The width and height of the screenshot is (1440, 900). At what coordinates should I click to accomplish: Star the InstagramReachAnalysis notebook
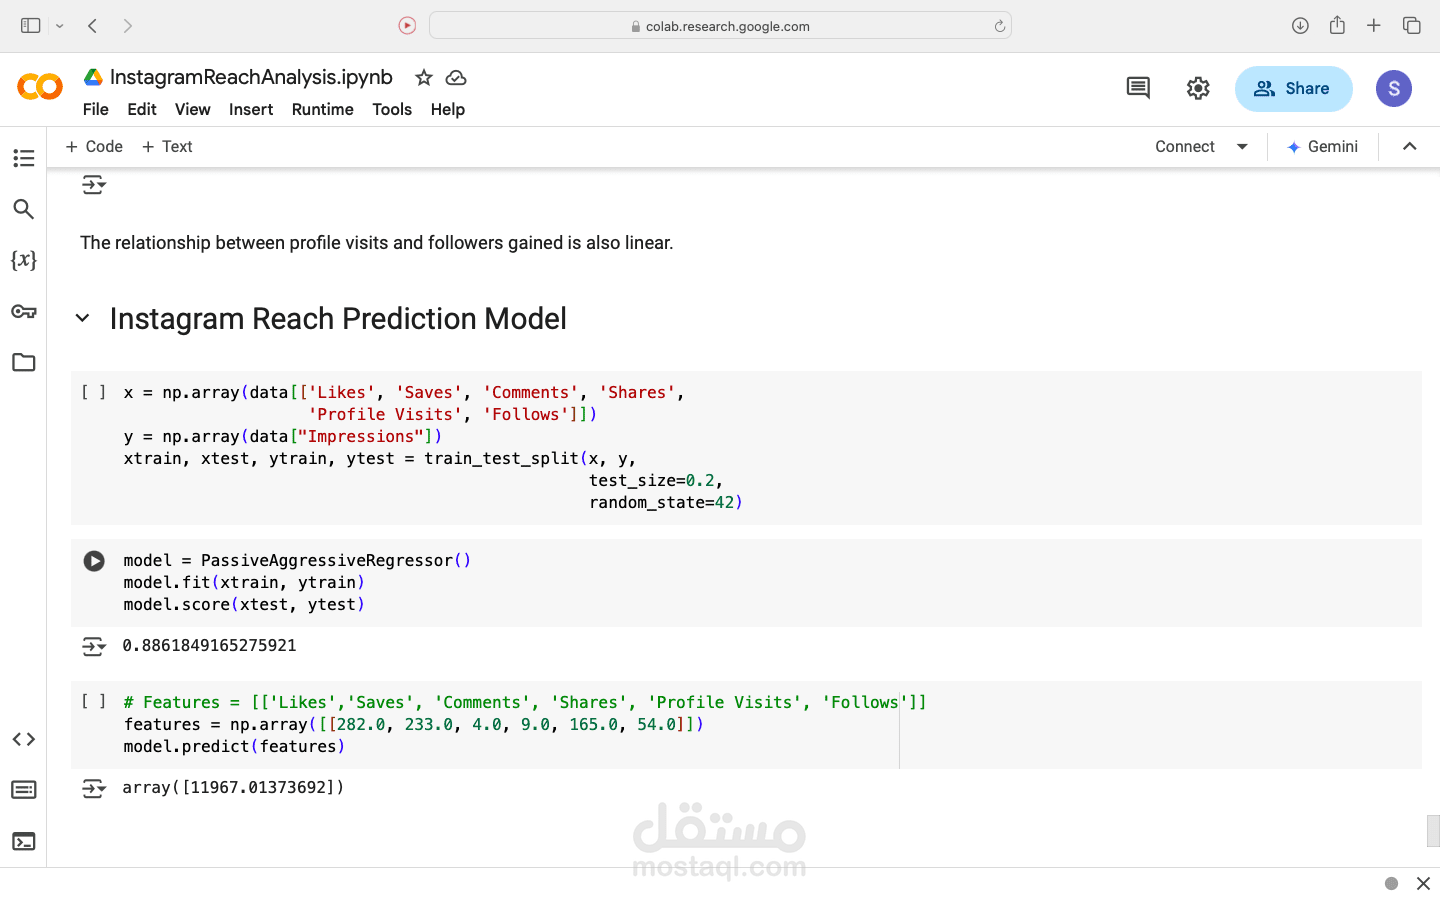[x=424, y=77]
